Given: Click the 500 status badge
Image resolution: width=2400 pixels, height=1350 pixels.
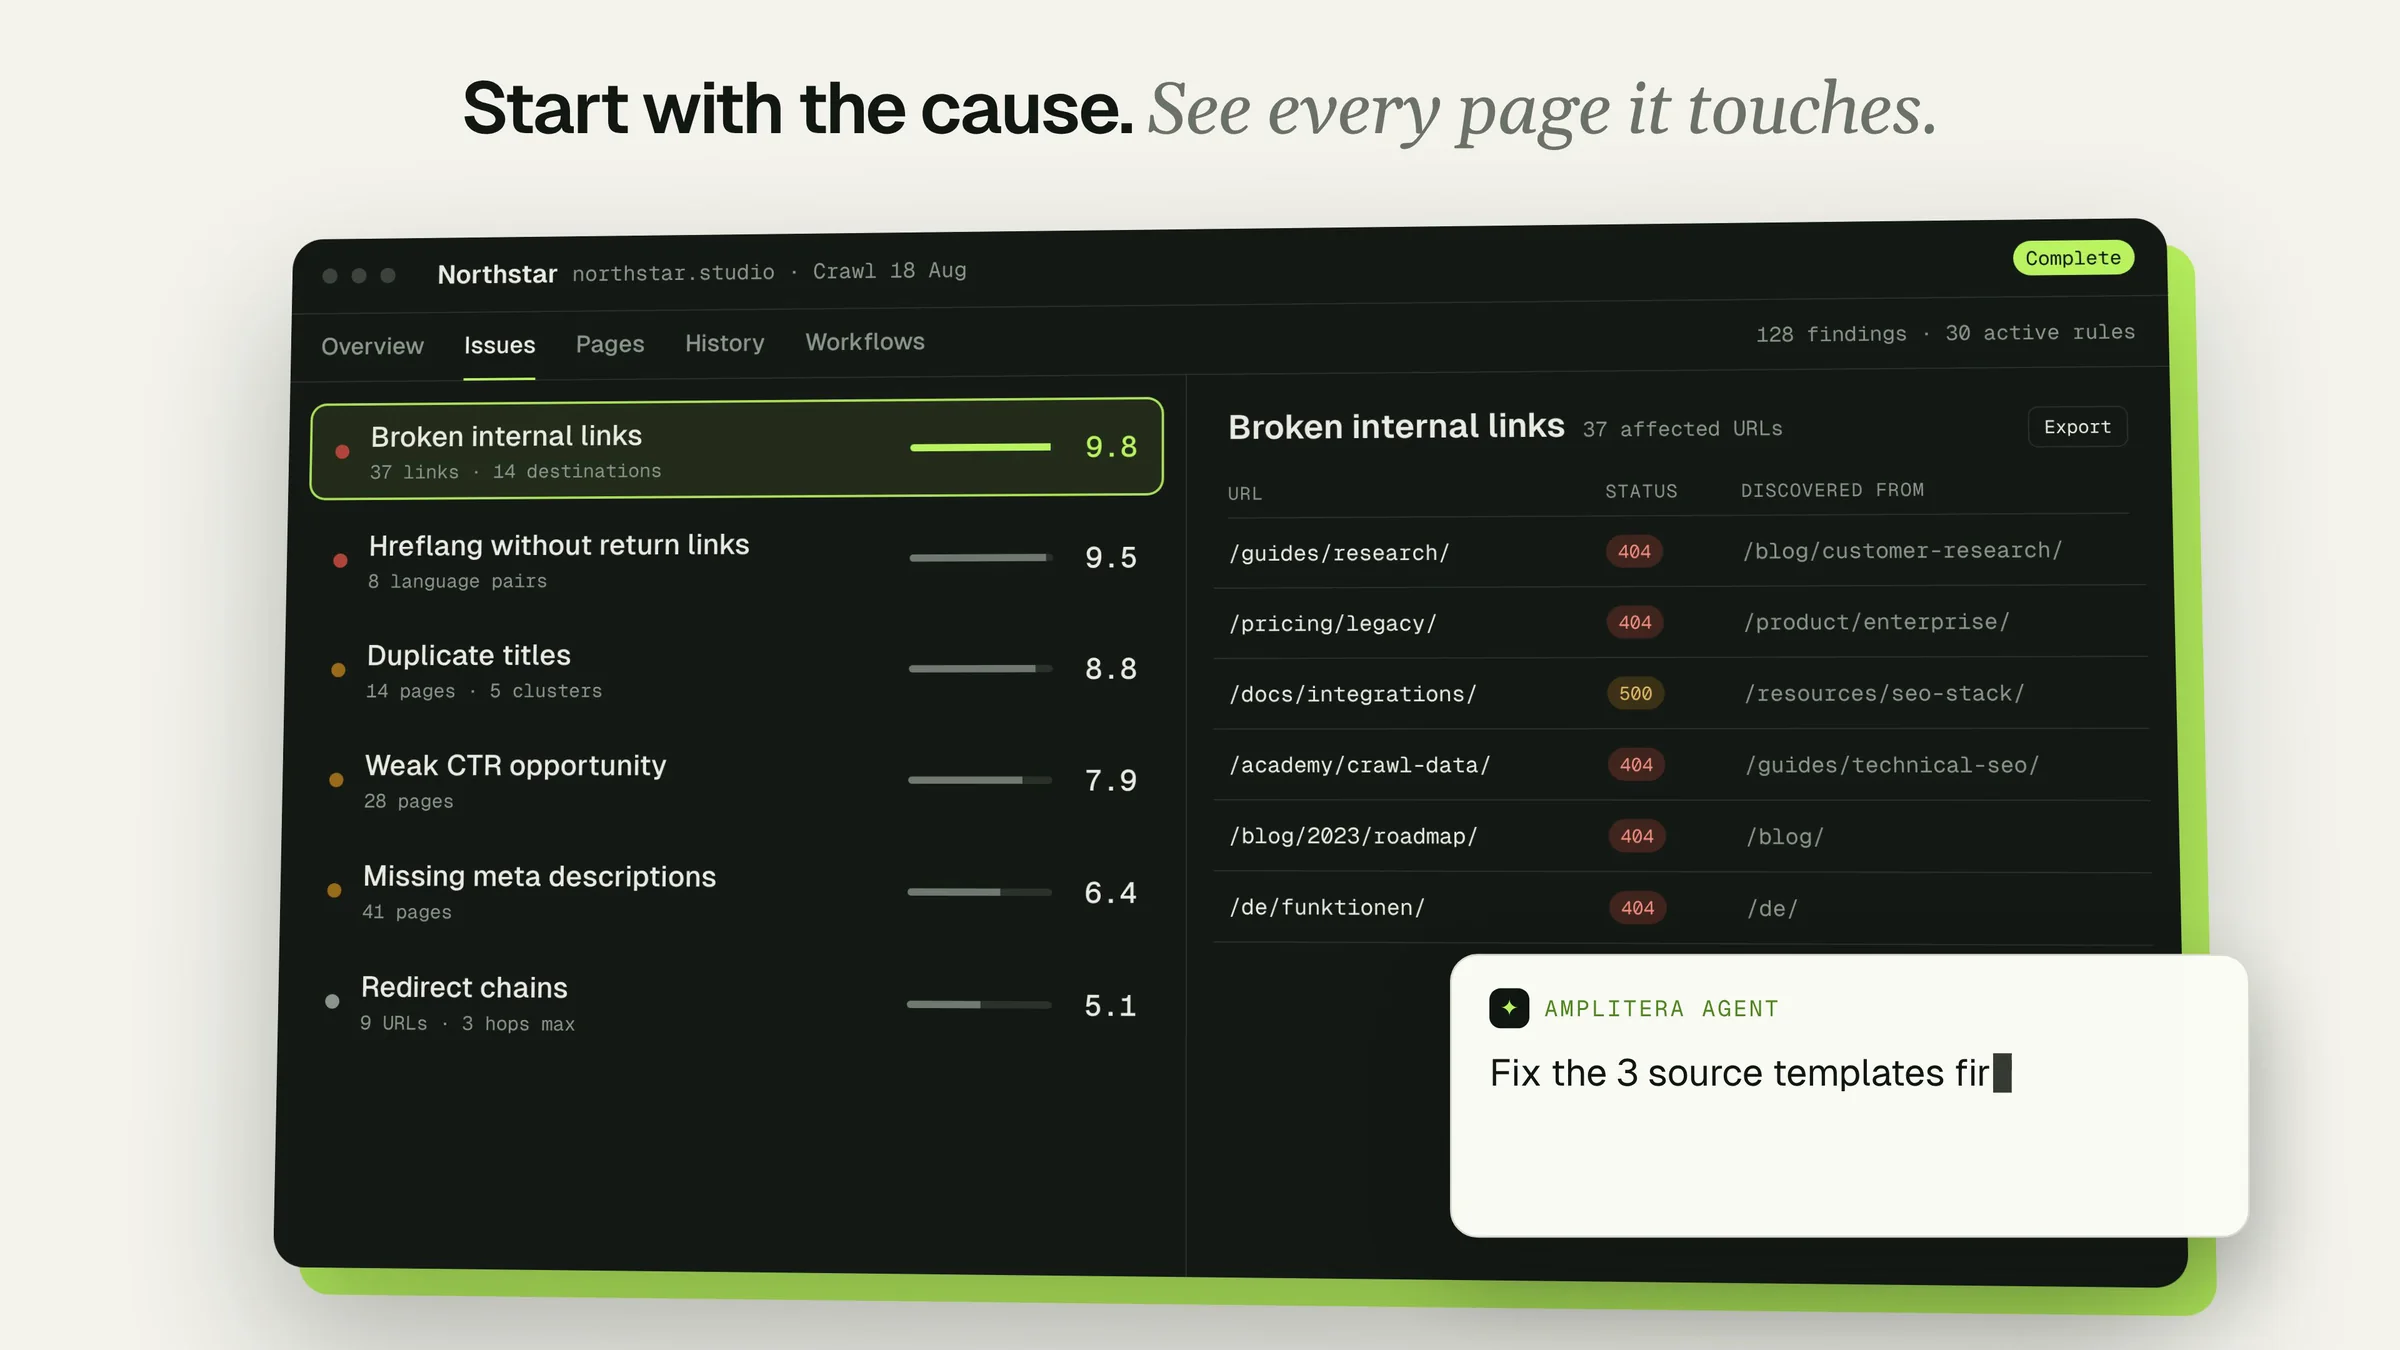Looking at the screenshot, I should pos(1635,693).
